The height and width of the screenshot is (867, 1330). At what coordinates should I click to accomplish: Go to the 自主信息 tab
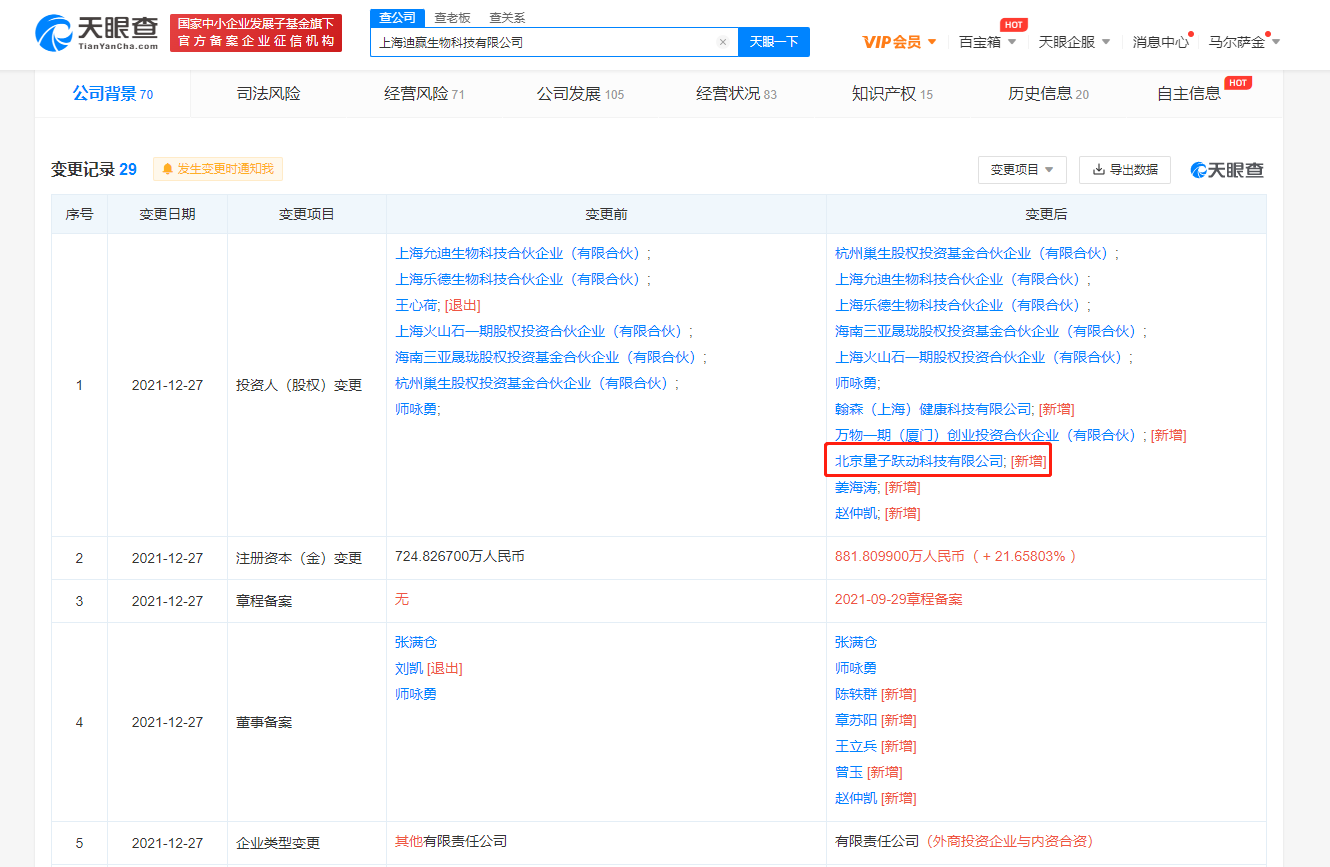[x=1189, y=94]
